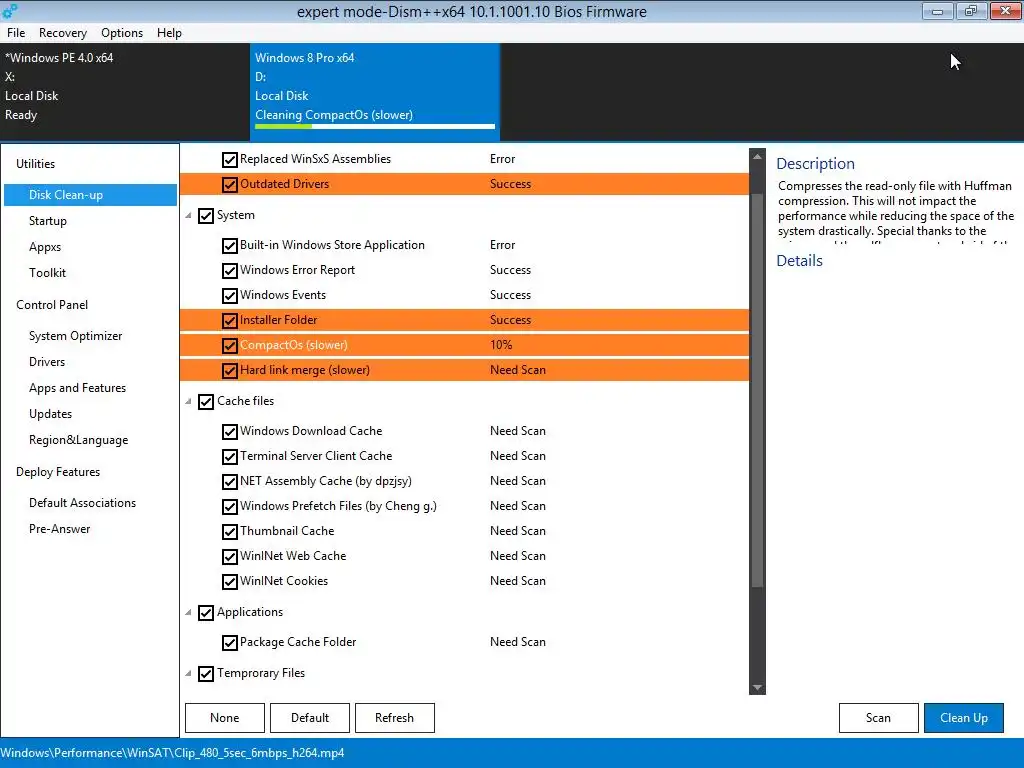The image size is (1024, 768).
Task: Click the Replaced WinSxS Assemblies Error status
Action: pos(502,159)
